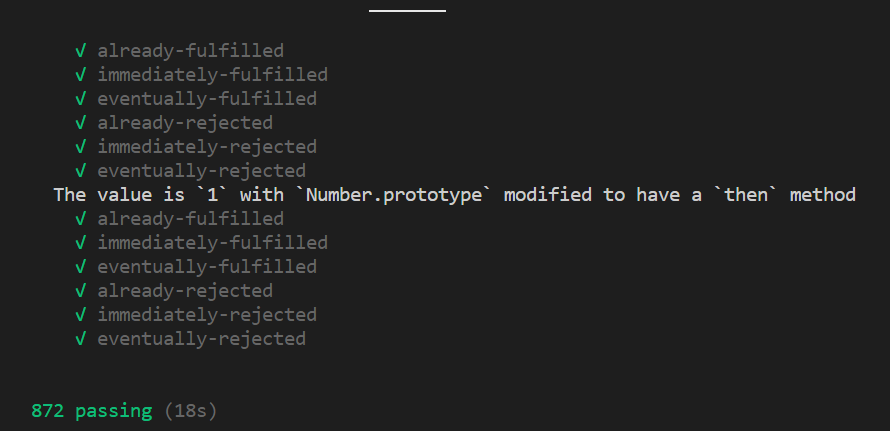Viewport: 890px width, 431px height.
Task: Click the checkmark beside the first eventually-fulfilled line
Action: 80,99
